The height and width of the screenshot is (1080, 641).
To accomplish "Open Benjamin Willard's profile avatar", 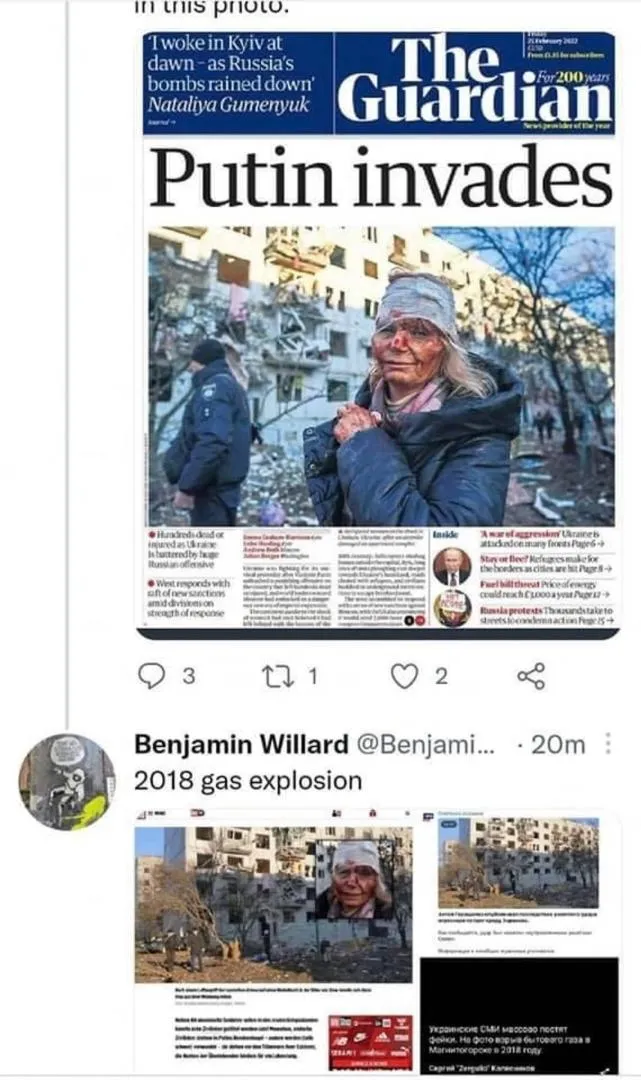I will (66, 782).
